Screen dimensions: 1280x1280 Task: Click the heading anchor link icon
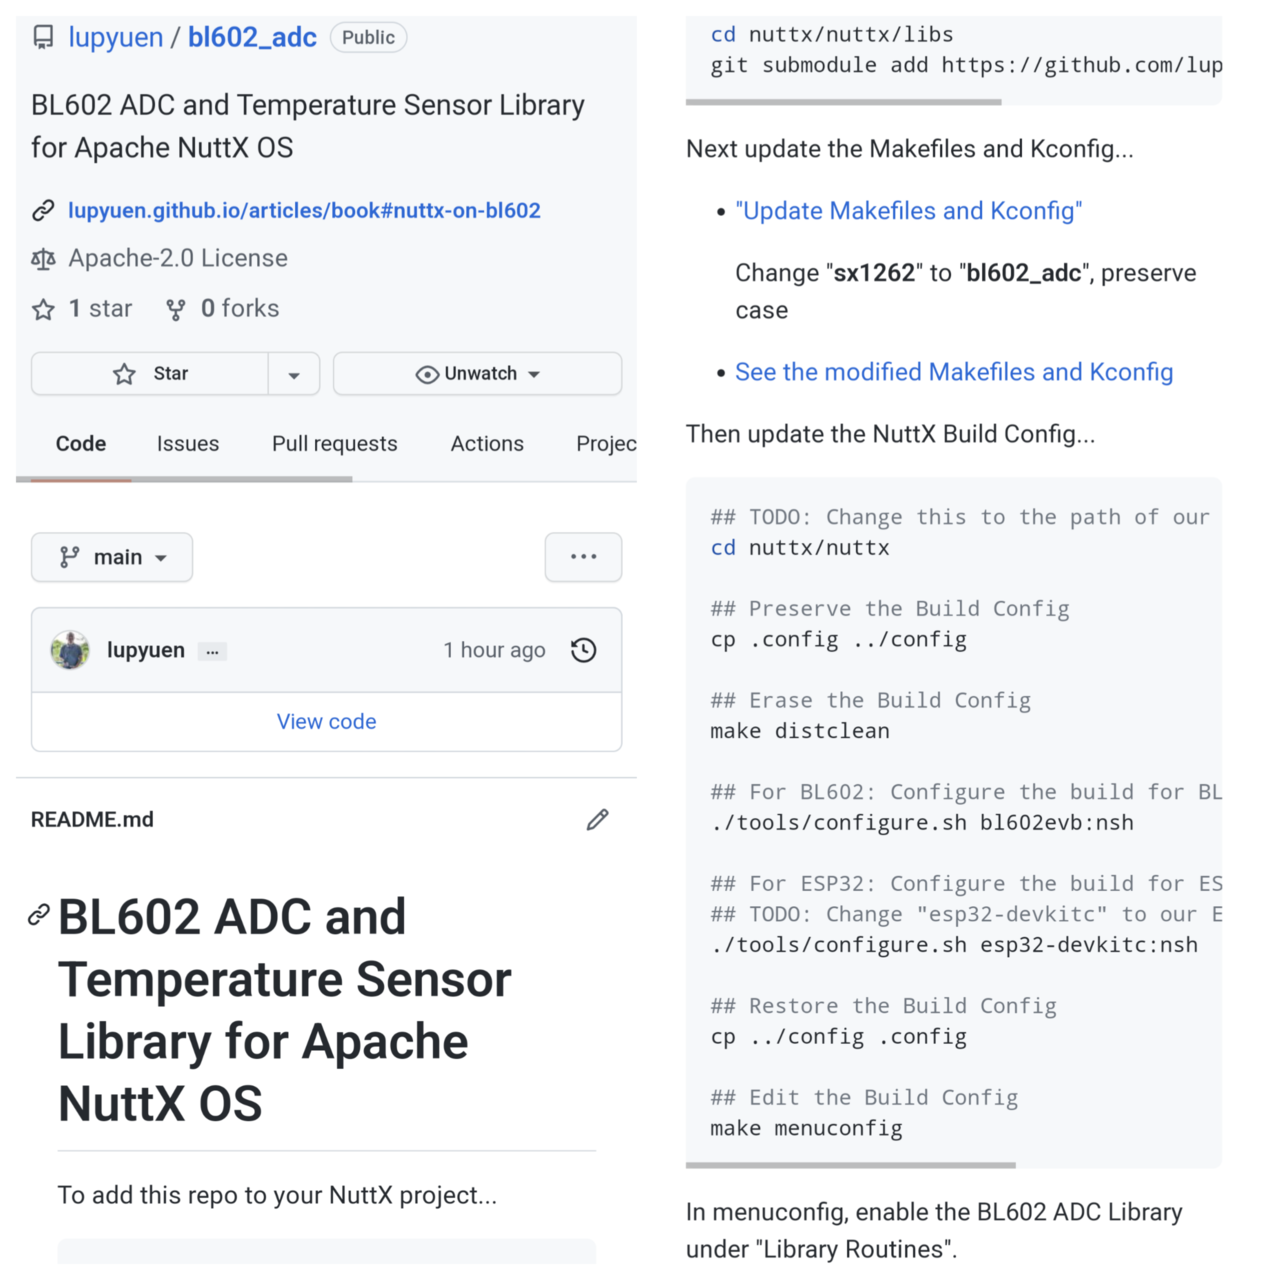point(39,915)
